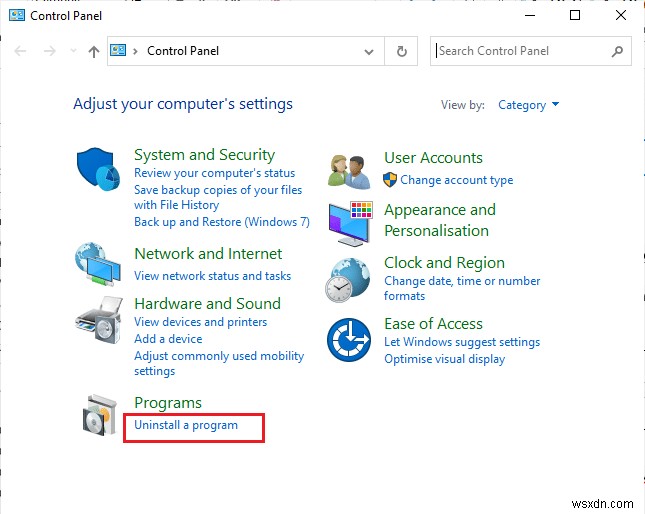Click Uninstall a program link
645x514 pixels.
[x=186, y=425]
